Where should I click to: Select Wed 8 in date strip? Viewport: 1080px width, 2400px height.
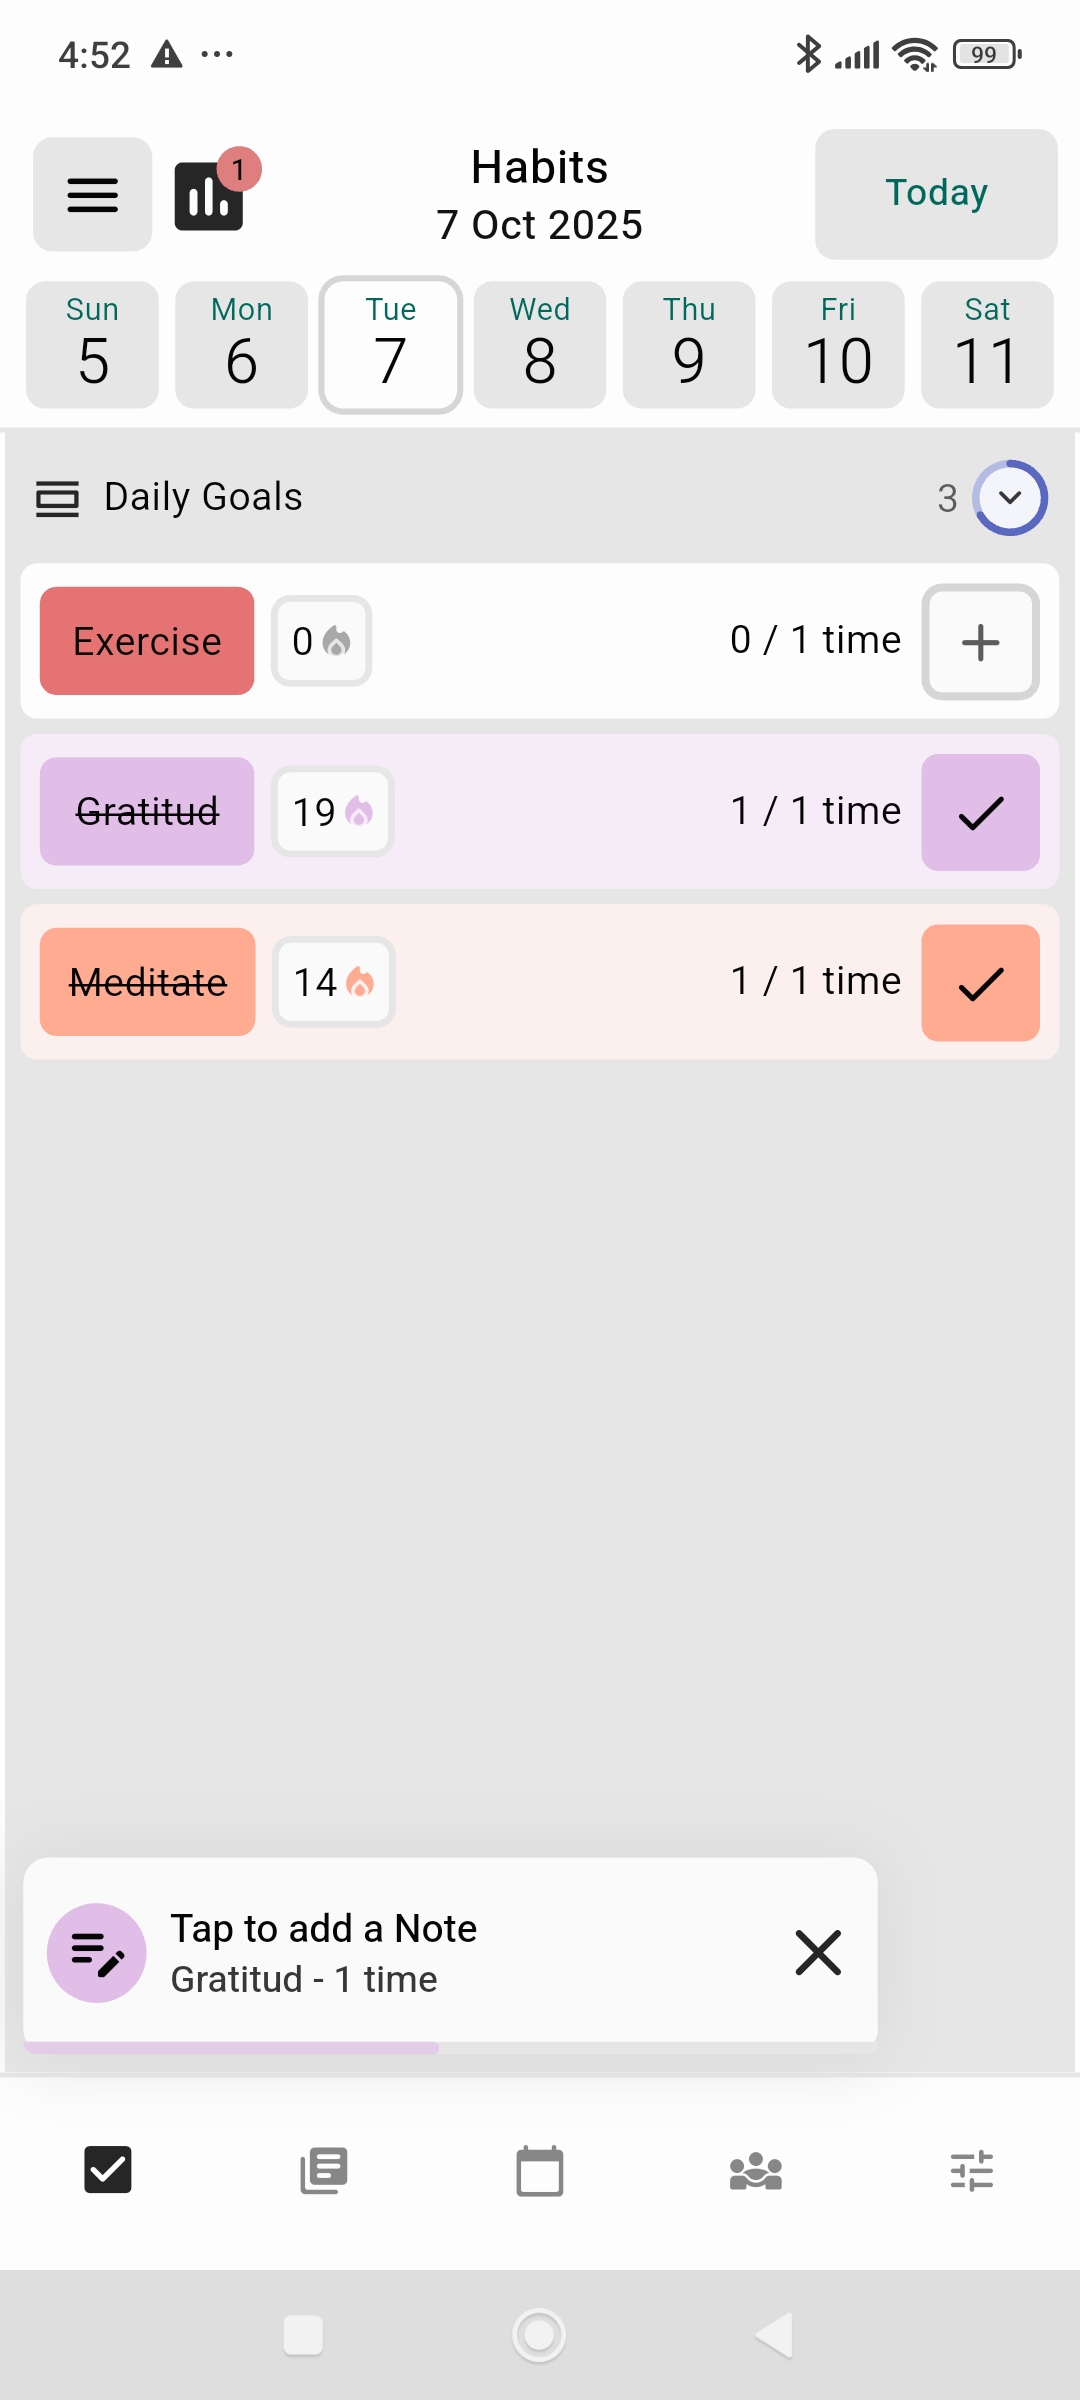tap(540, 345)
